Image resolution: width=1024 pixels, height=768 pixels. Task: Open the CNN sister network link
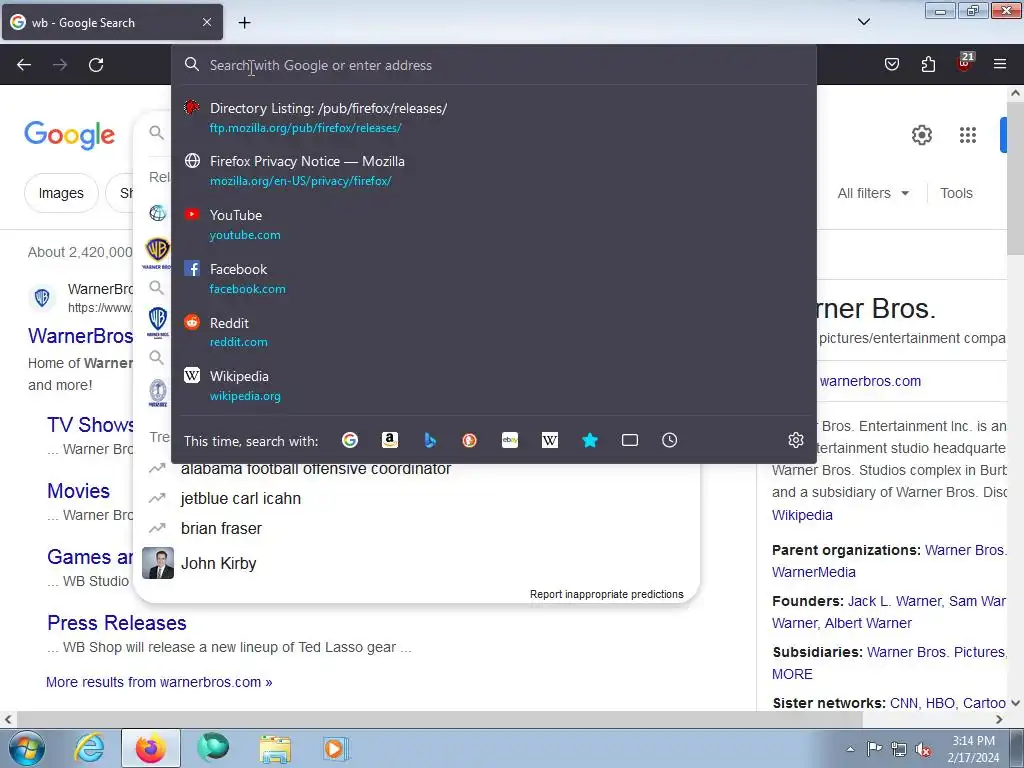point(904,703)
